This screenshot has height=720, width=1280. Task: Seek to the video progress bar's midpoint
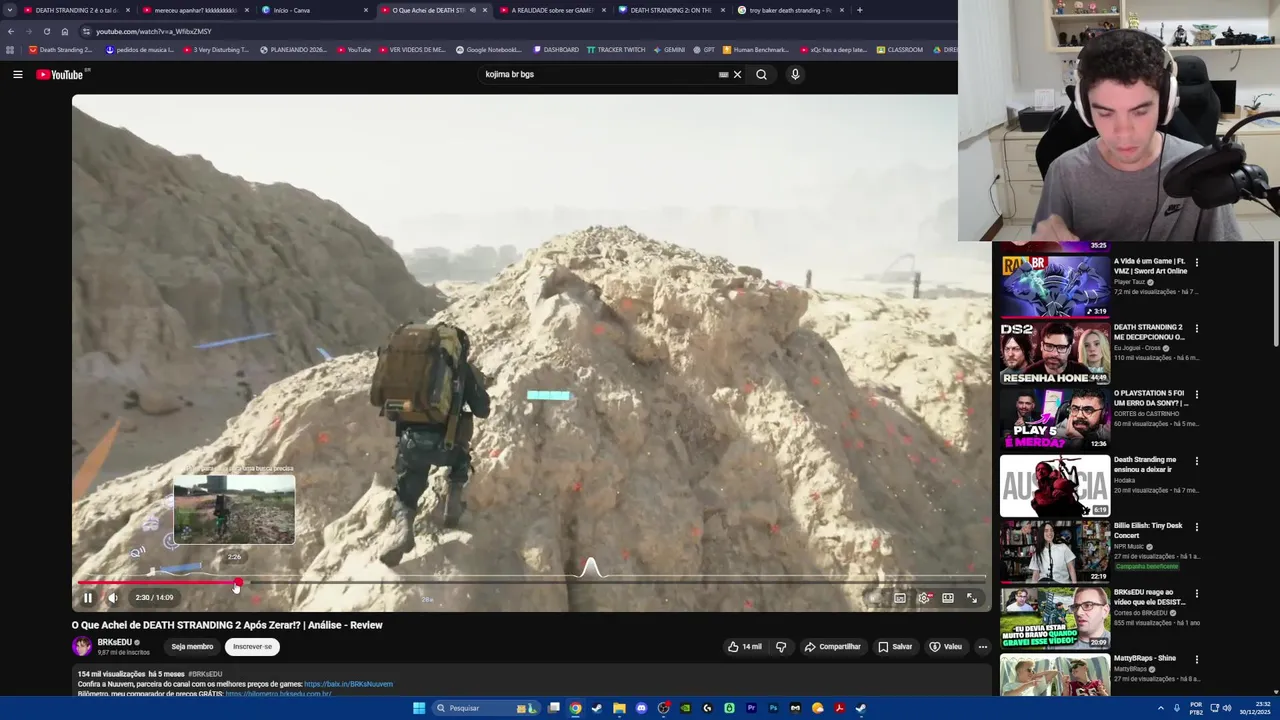(531, 583)
